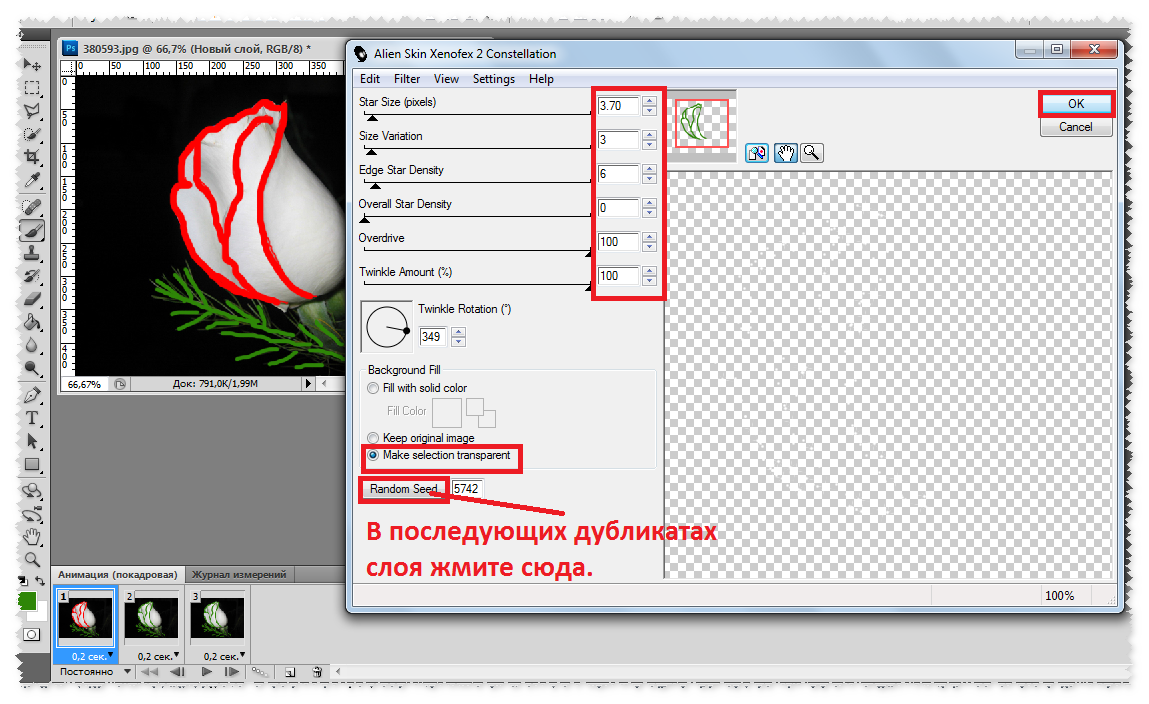This screenshot has width=1149, height=704.
Task: Click the OK button
Action: click(x=1076, y=104)
